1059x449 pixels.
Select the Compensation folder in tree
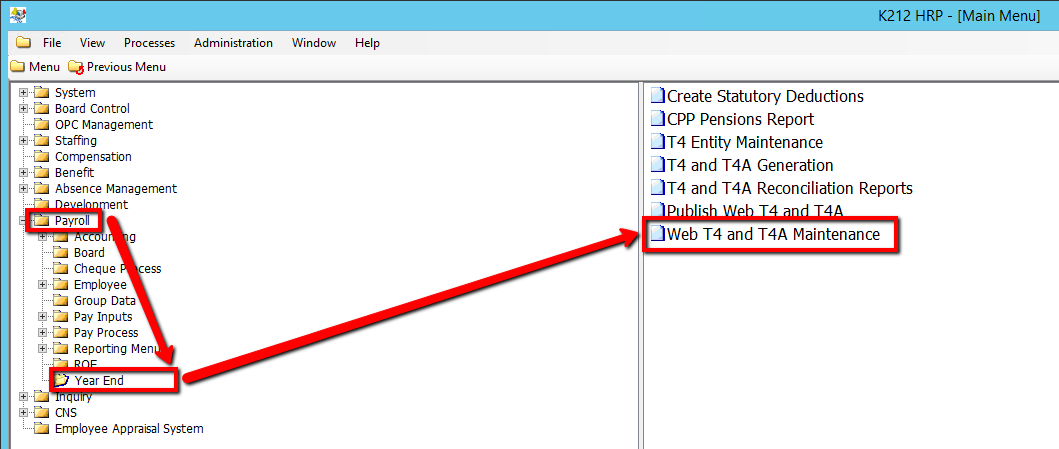click(x=93, y=157)
